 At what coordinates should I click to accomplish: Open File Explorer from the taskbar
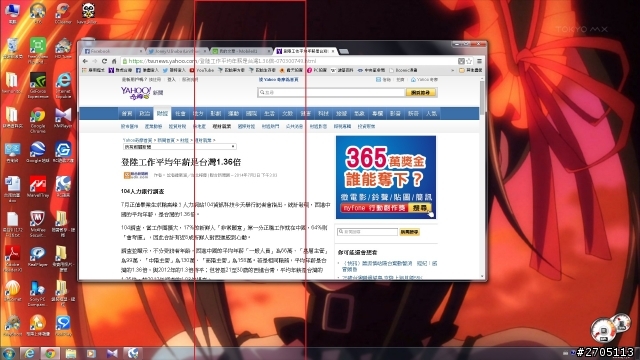click(71, 353)
